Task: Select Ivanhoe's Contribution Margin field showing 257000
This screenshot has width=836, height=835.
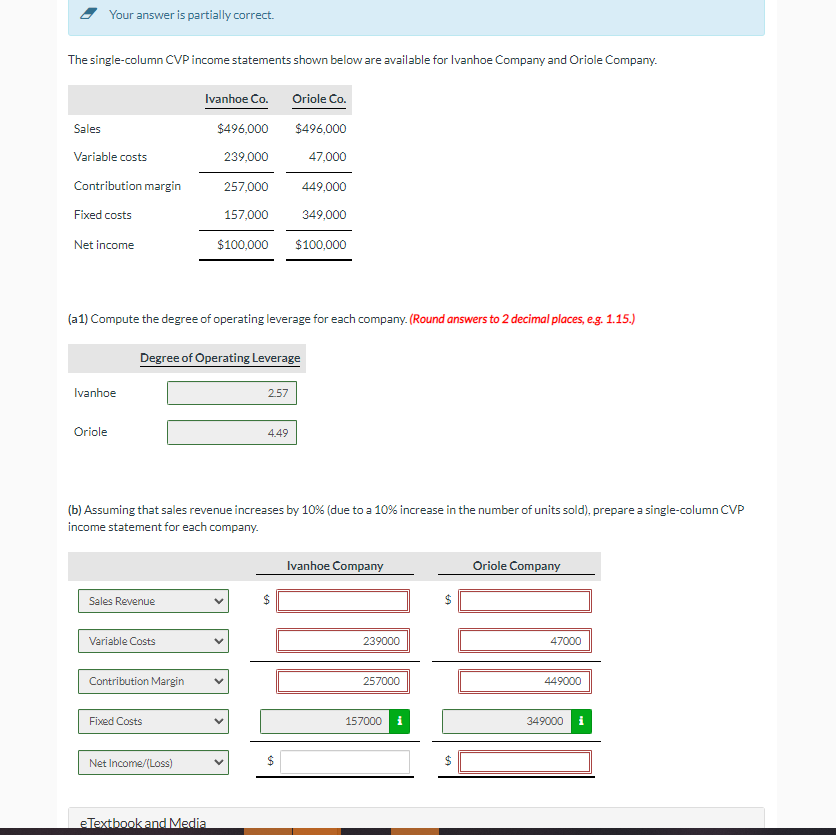Action: click(342, 681)
